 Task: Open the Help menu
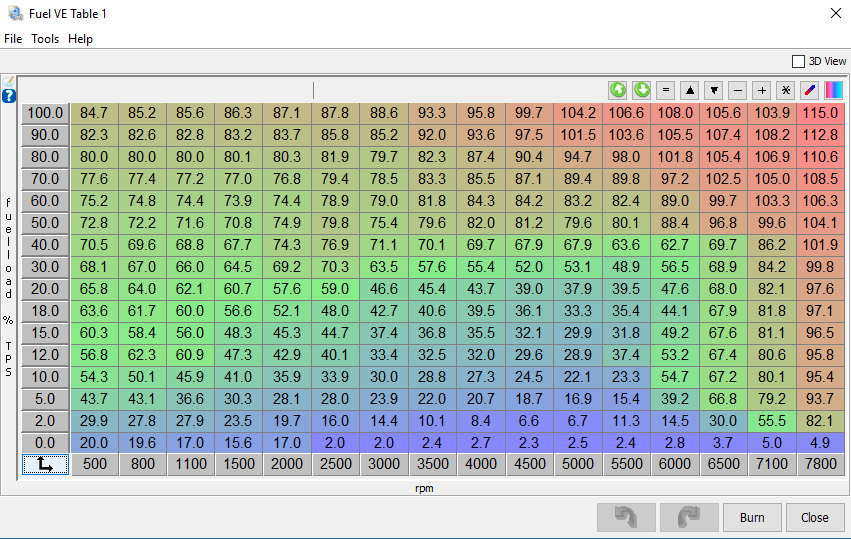pos(80,39)
